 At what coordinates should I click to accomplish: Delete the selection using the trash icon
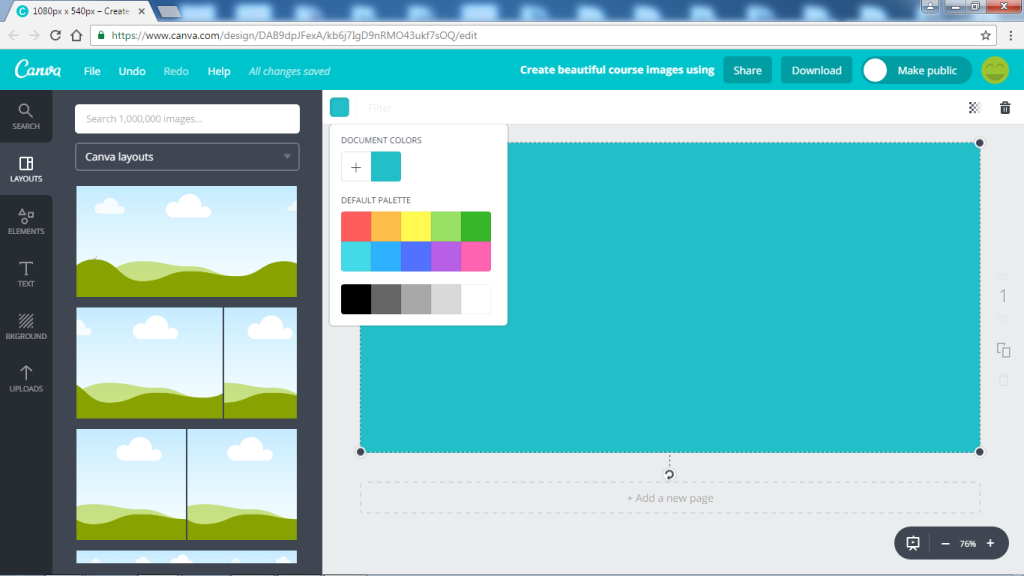coord(1005,107)
